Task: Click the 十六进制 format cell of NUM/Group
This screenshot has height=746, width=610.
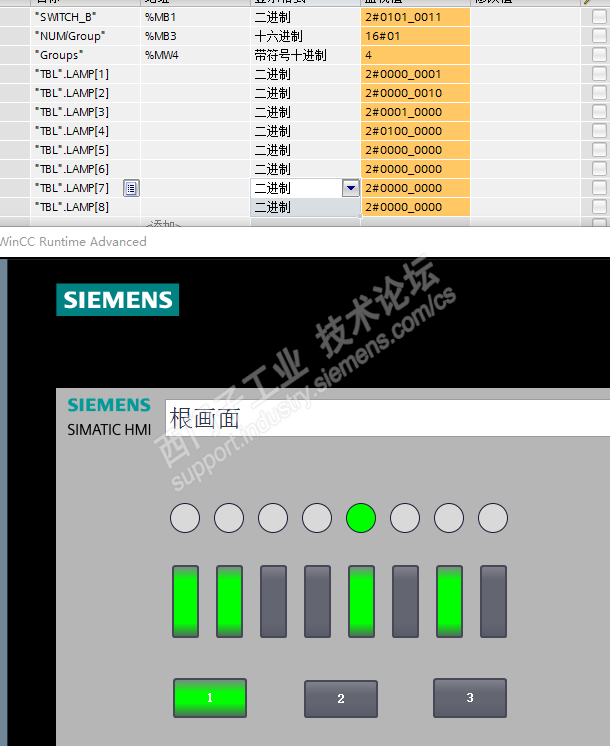Action: tap(305, 36)
